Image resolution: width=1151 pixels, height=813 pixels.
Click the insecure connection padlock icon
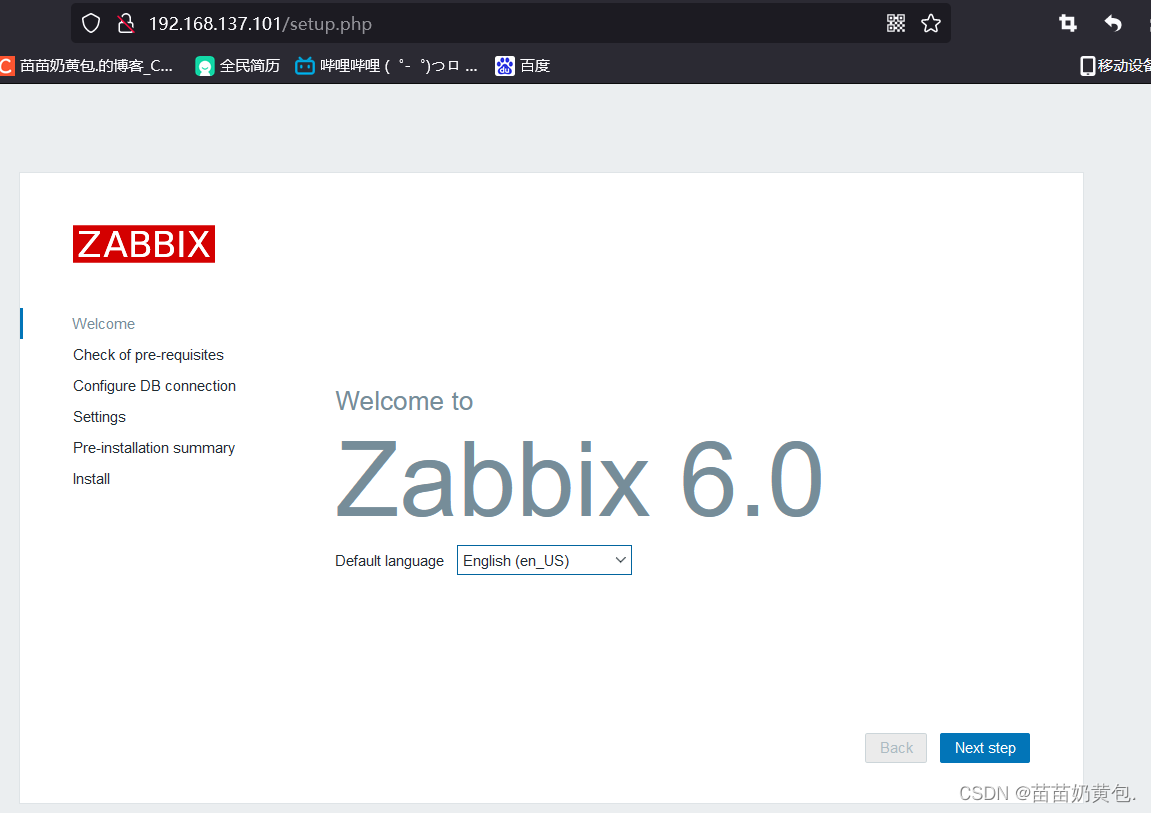coord(126,23)
